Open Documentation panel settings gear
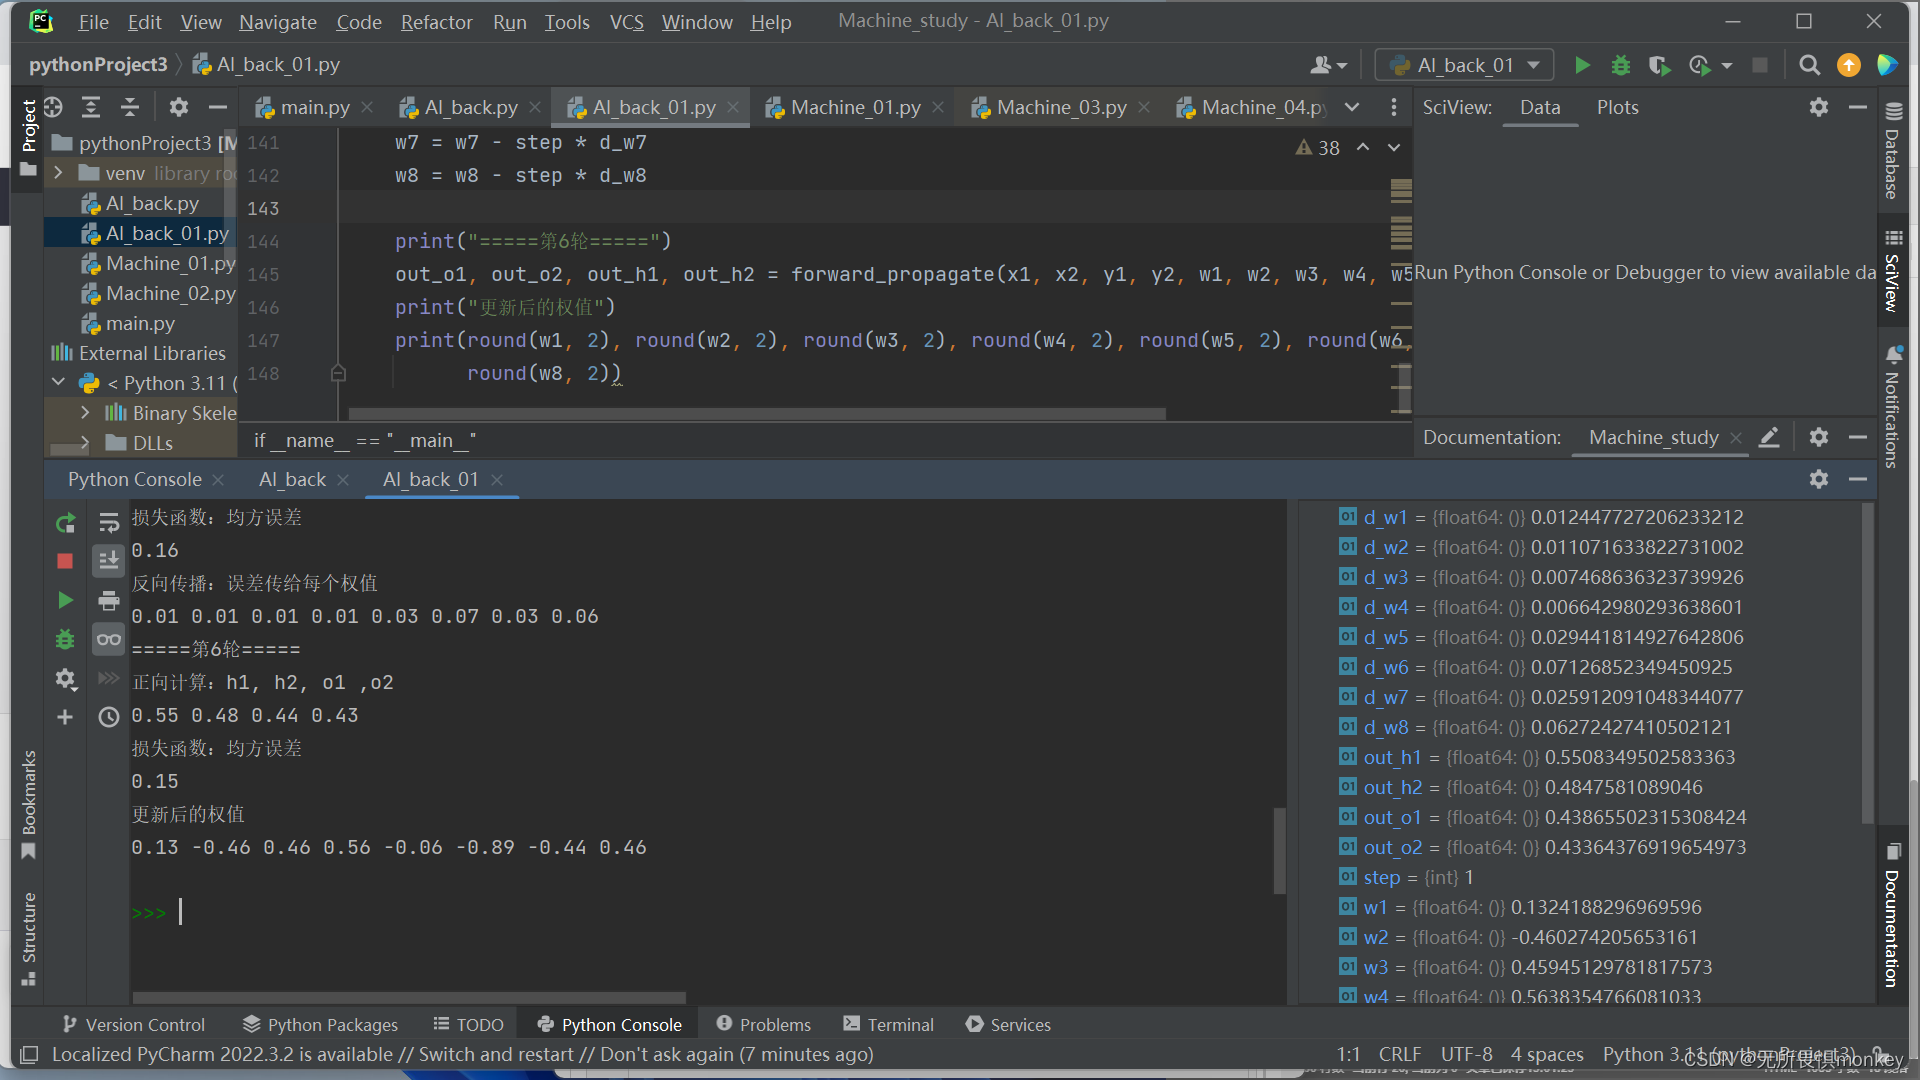 tap(1819, 437)
